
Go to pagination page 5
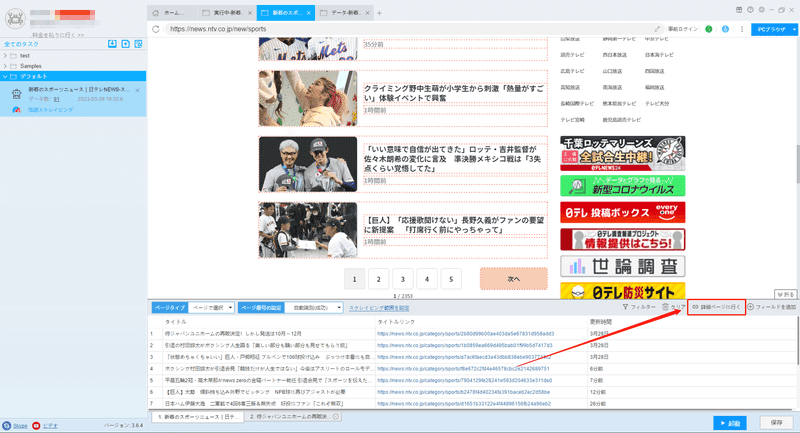451,279
